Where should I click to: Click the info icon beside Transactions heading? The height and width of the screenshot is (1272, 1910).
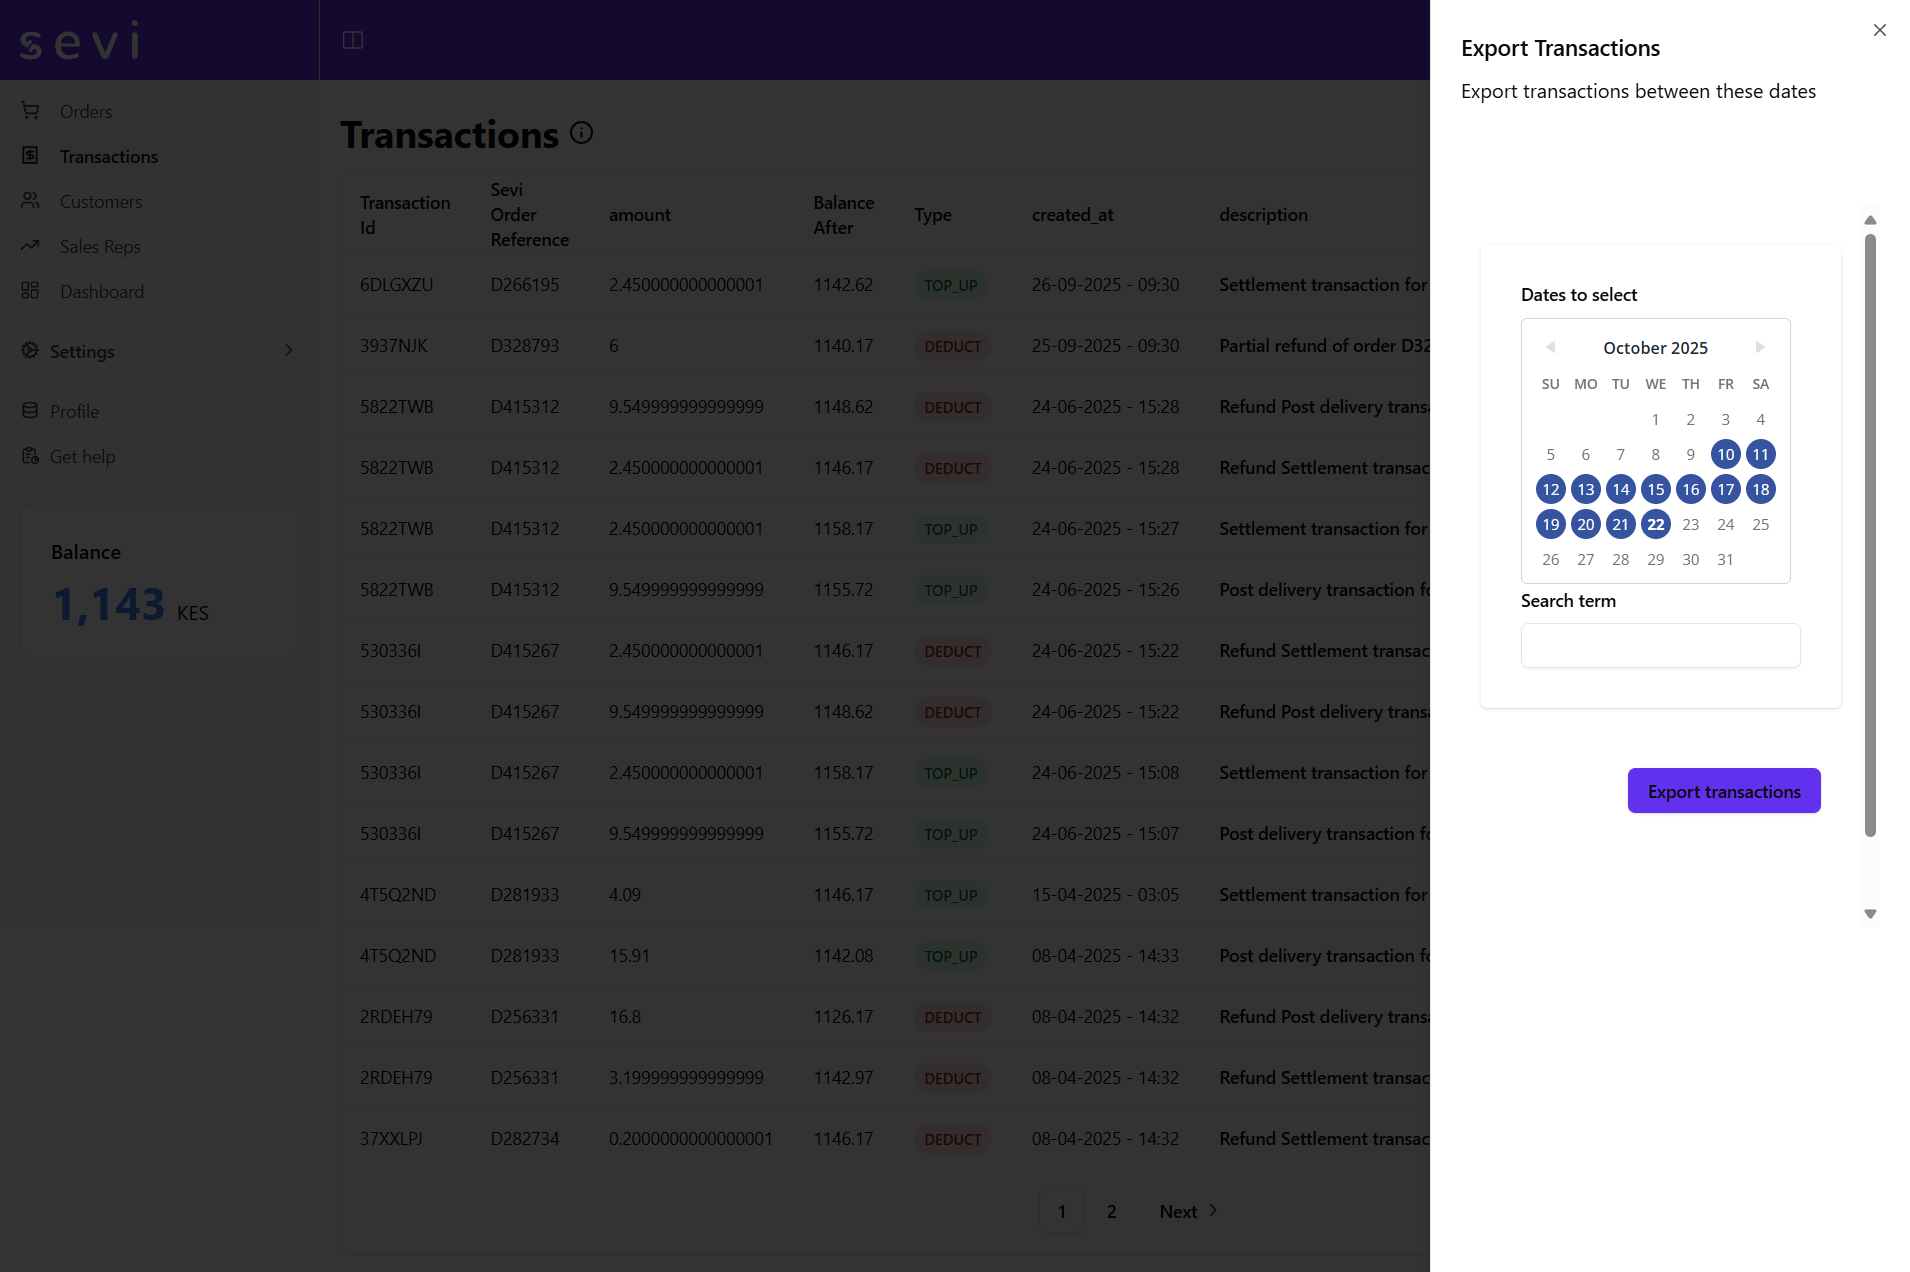point(582,132)
